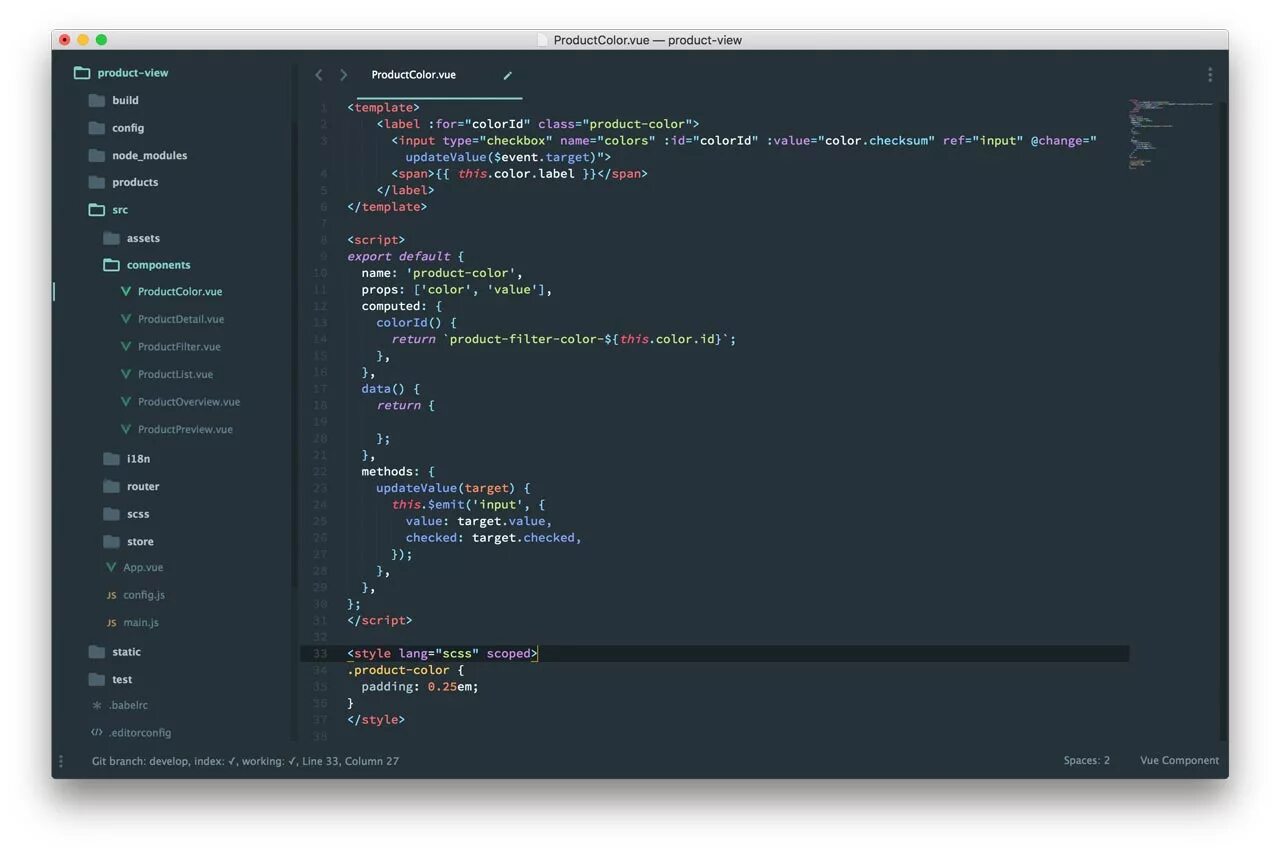The image size is (1280, 852).
Task: Click the JS icon beside config.js
Action: tap(111, 595)
